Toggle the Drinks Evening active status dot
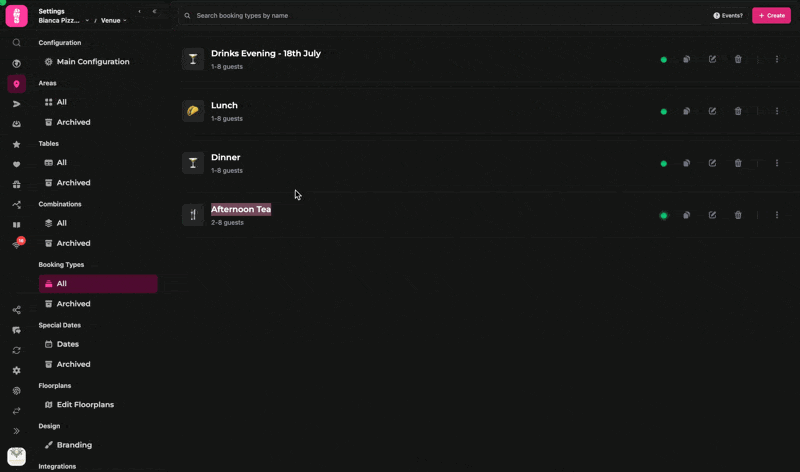Screen dimensions: 800x472 point(663,60)
